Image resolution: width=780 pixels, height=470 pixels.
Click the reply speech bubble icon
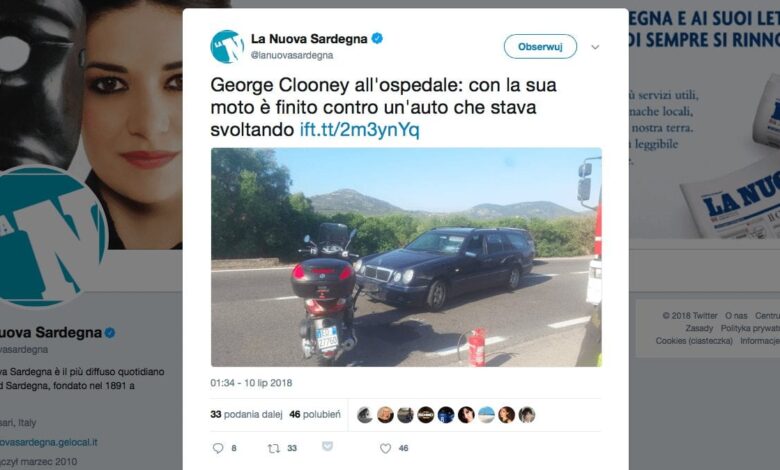point(218,448)
